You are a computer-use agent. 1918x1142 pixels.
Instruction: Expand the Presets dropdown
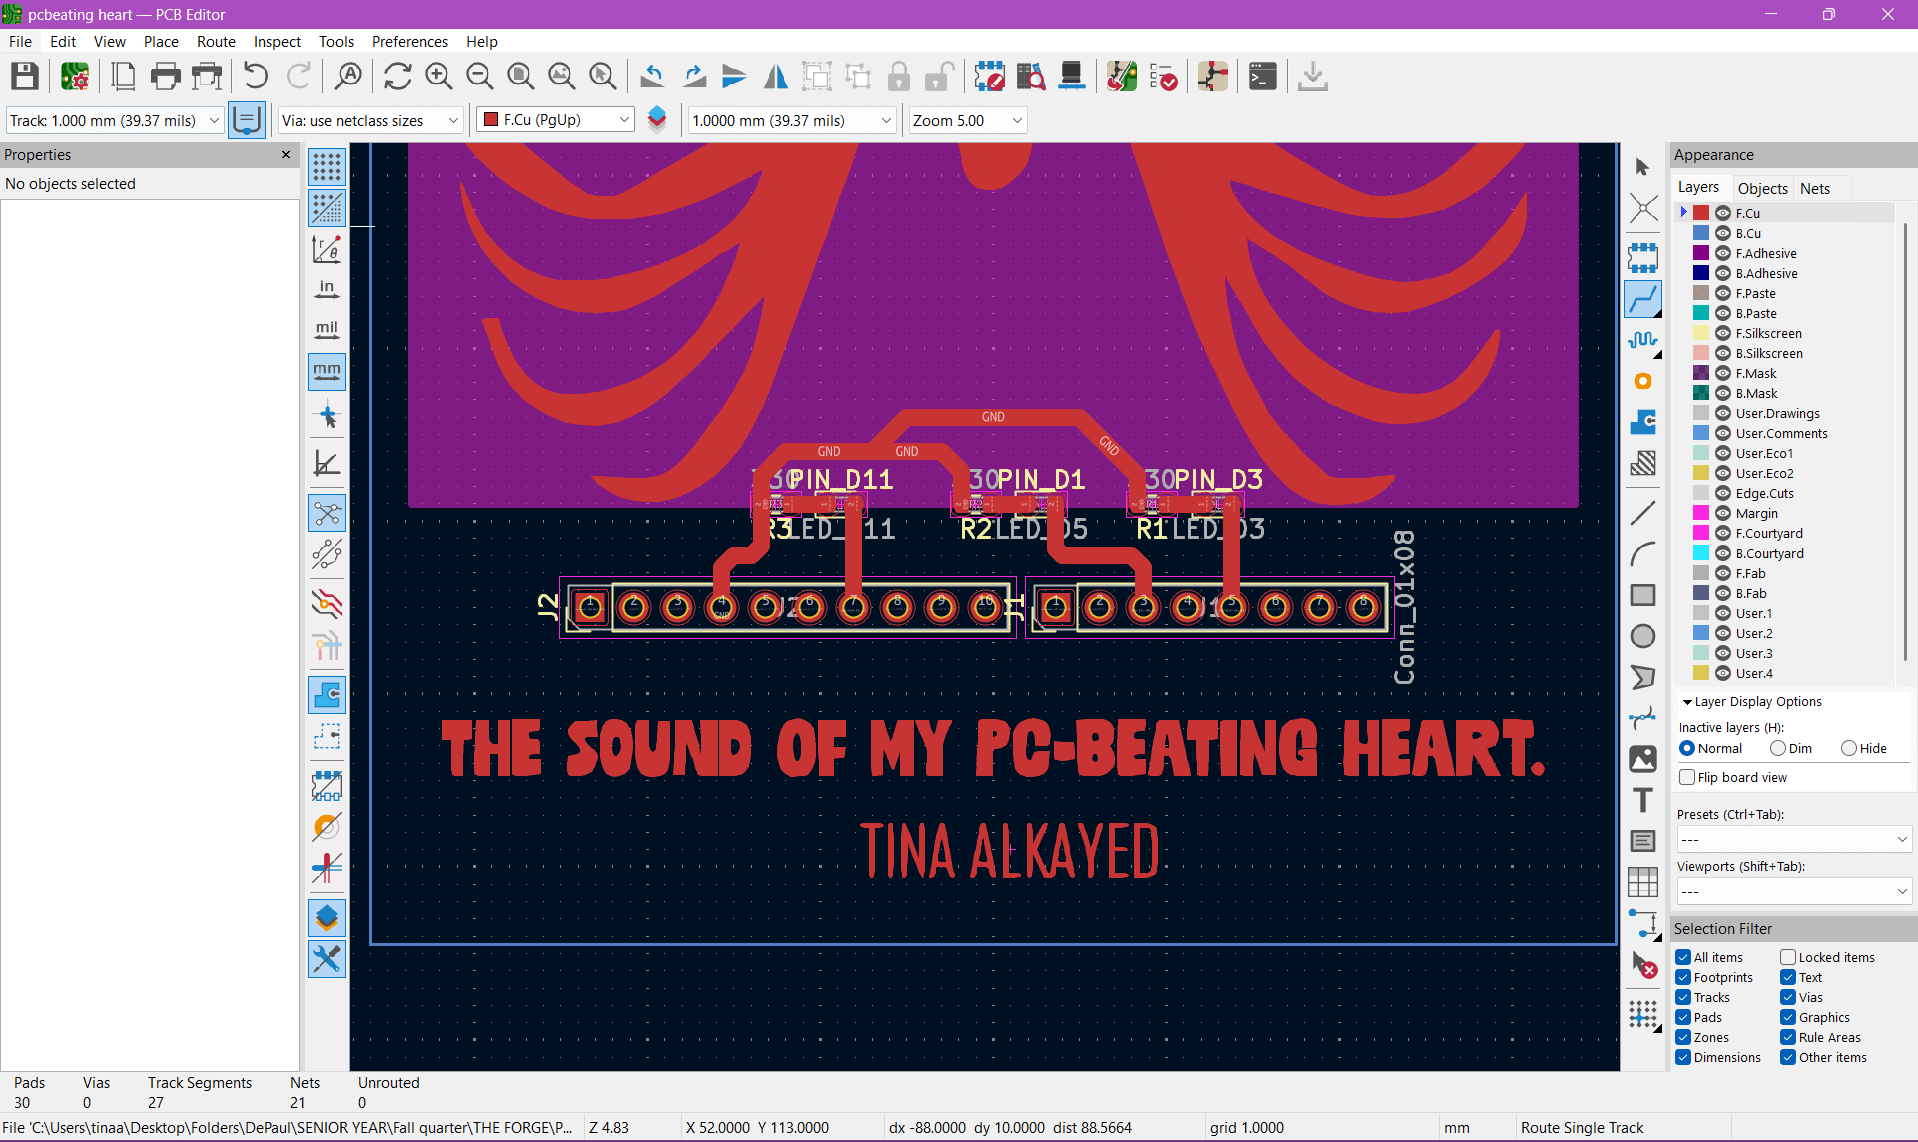point(1793,839)
